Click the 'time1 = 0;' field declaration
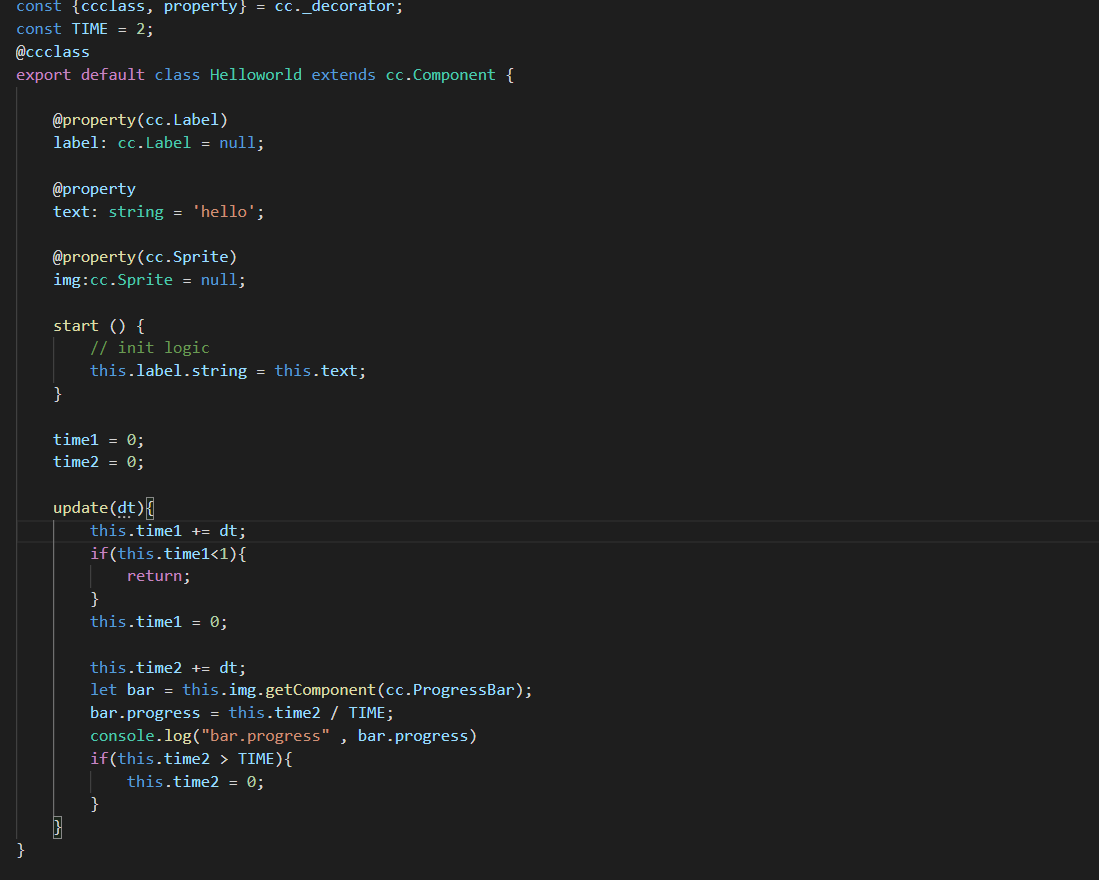 click(99, 440)
